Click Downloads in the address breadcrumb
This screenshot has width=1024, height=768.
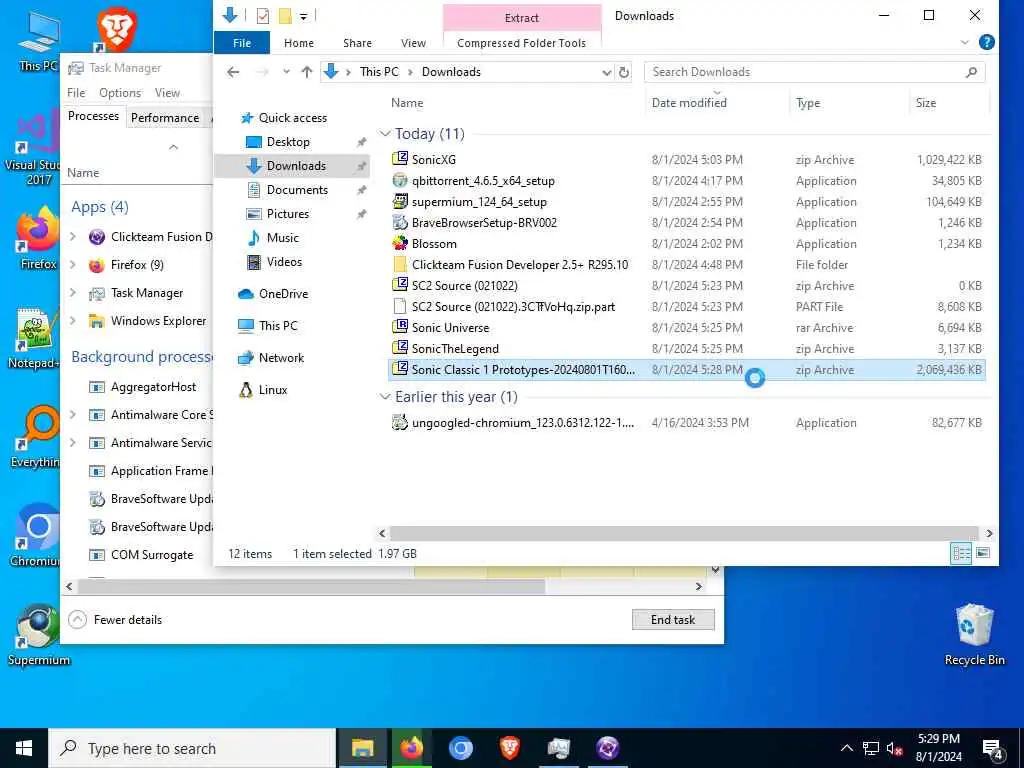tap(451, 72)
